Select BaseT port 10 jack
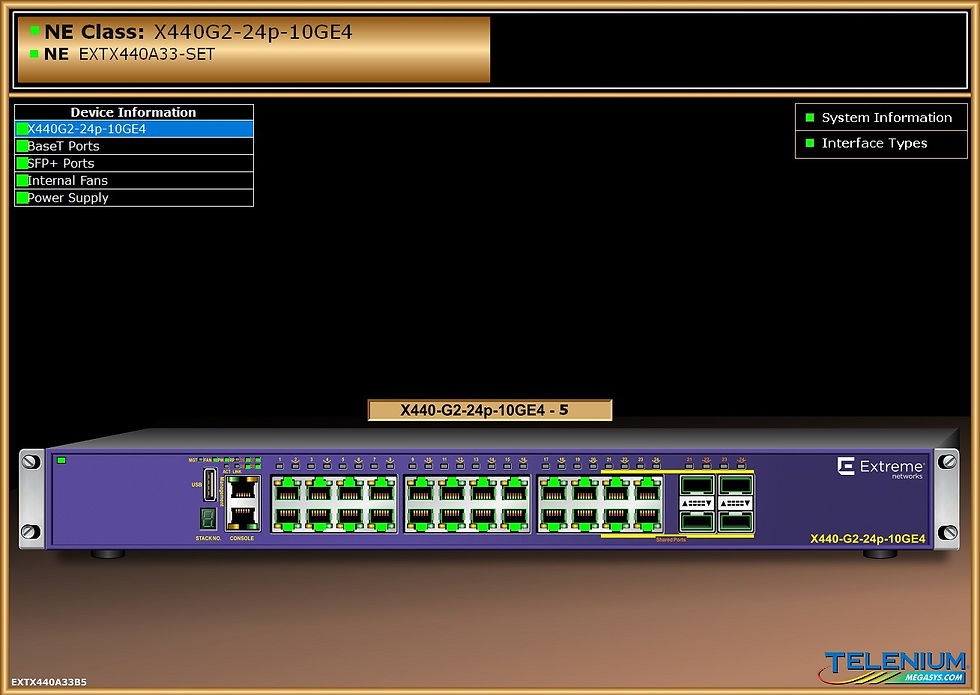Viewport: 980px width, 695px height. [420, 518]
